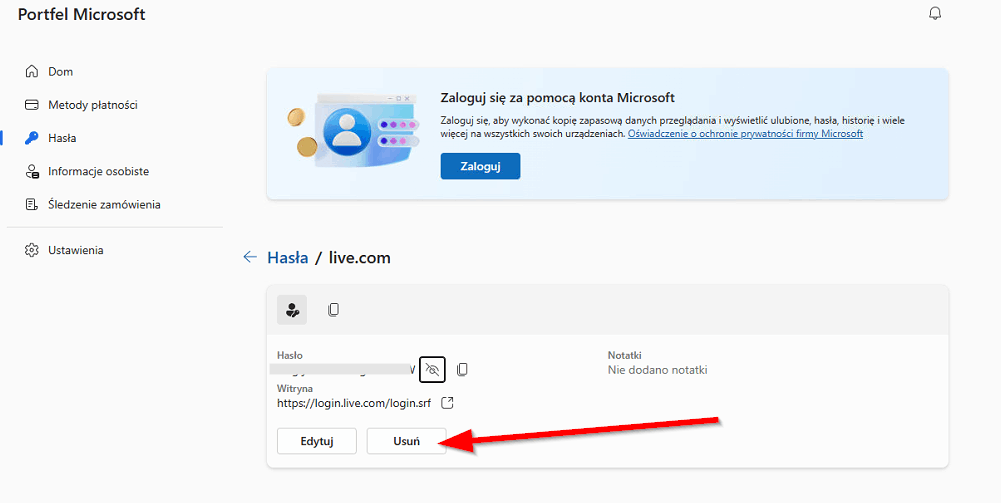Click the Notatki label
This screenshot has width=1001, height=503.
pos(624,356)
